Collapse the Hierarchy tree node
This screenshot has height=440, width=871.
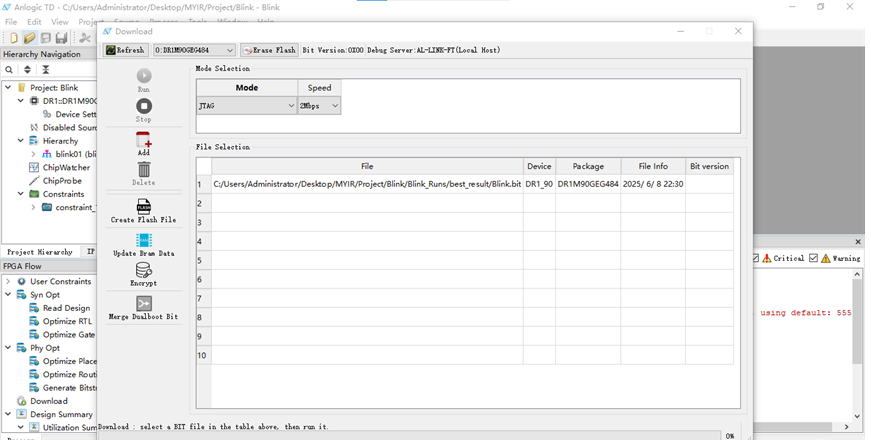21,141
